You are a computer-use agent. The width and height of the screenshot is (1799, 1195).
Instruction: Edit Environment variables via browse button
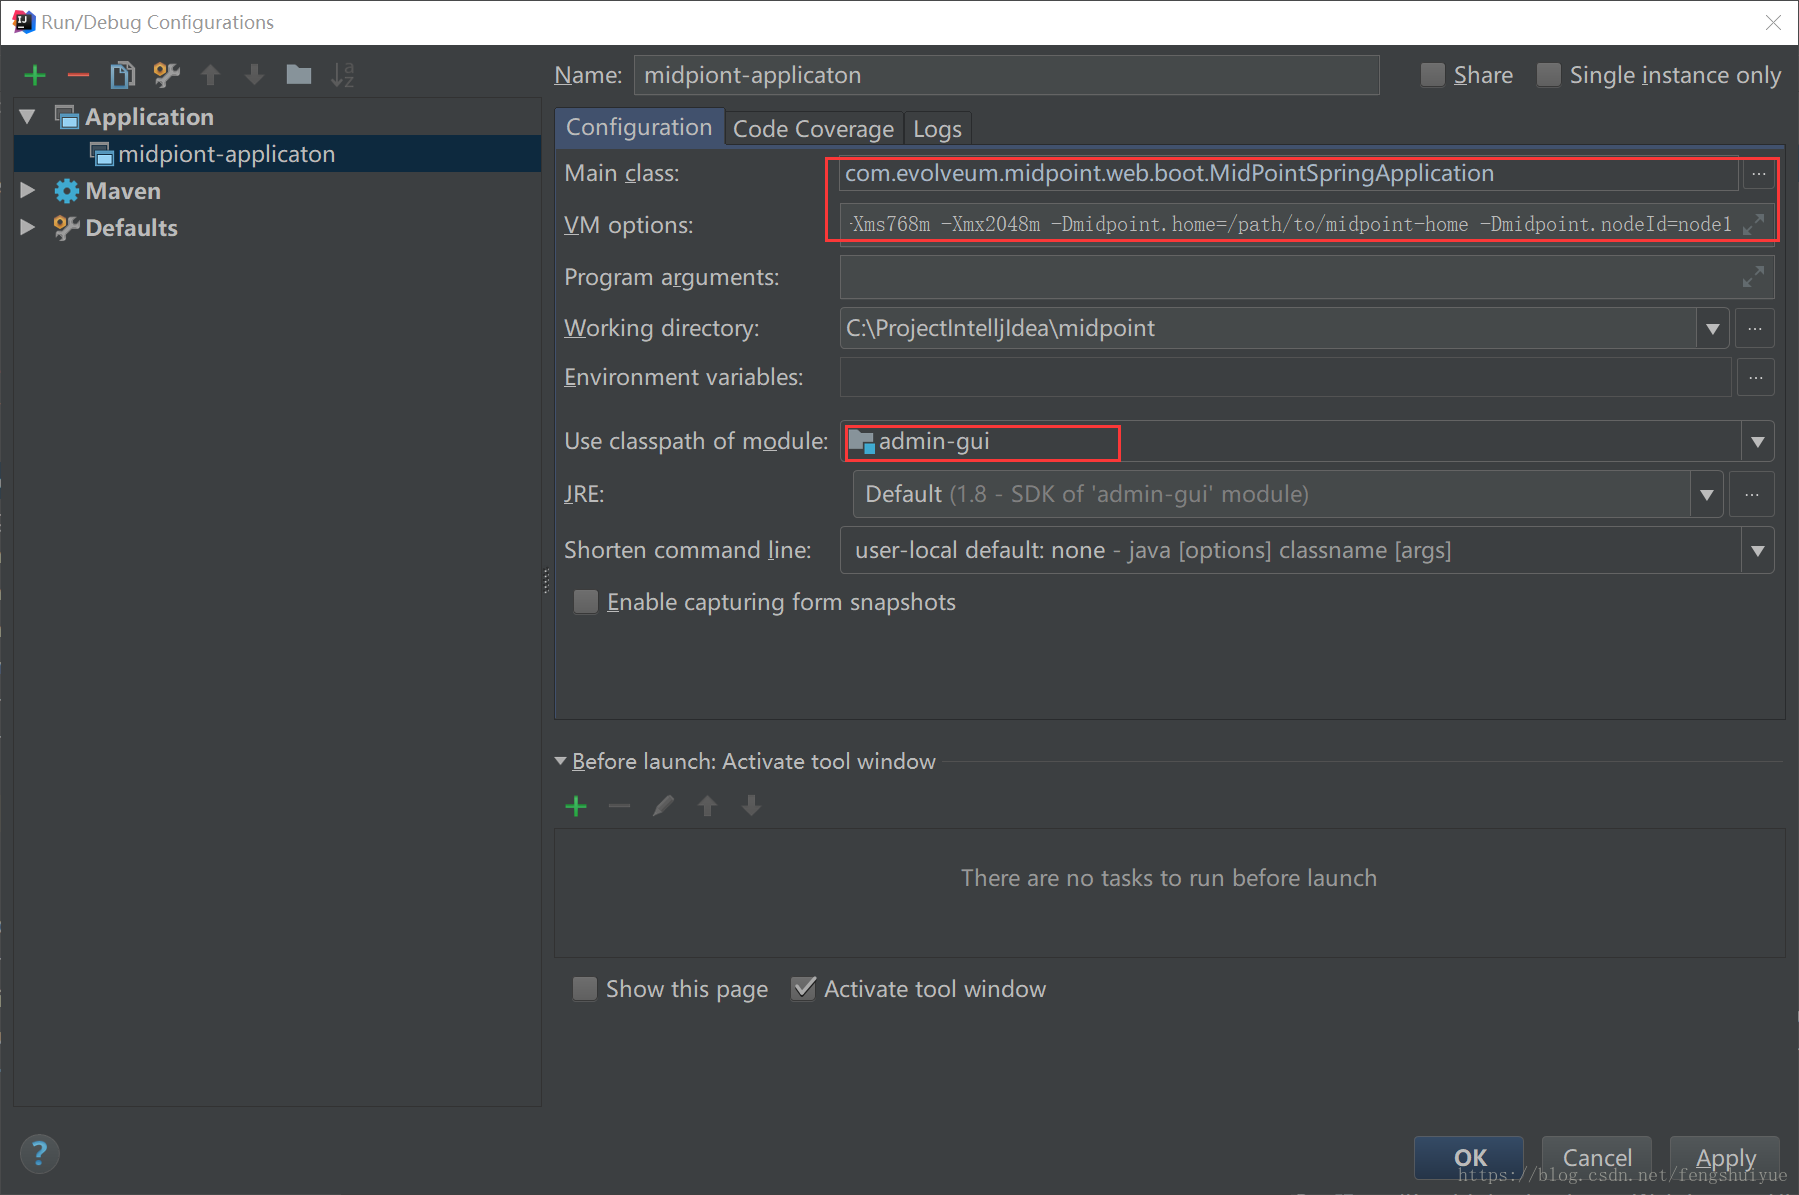coord(1756,378)
